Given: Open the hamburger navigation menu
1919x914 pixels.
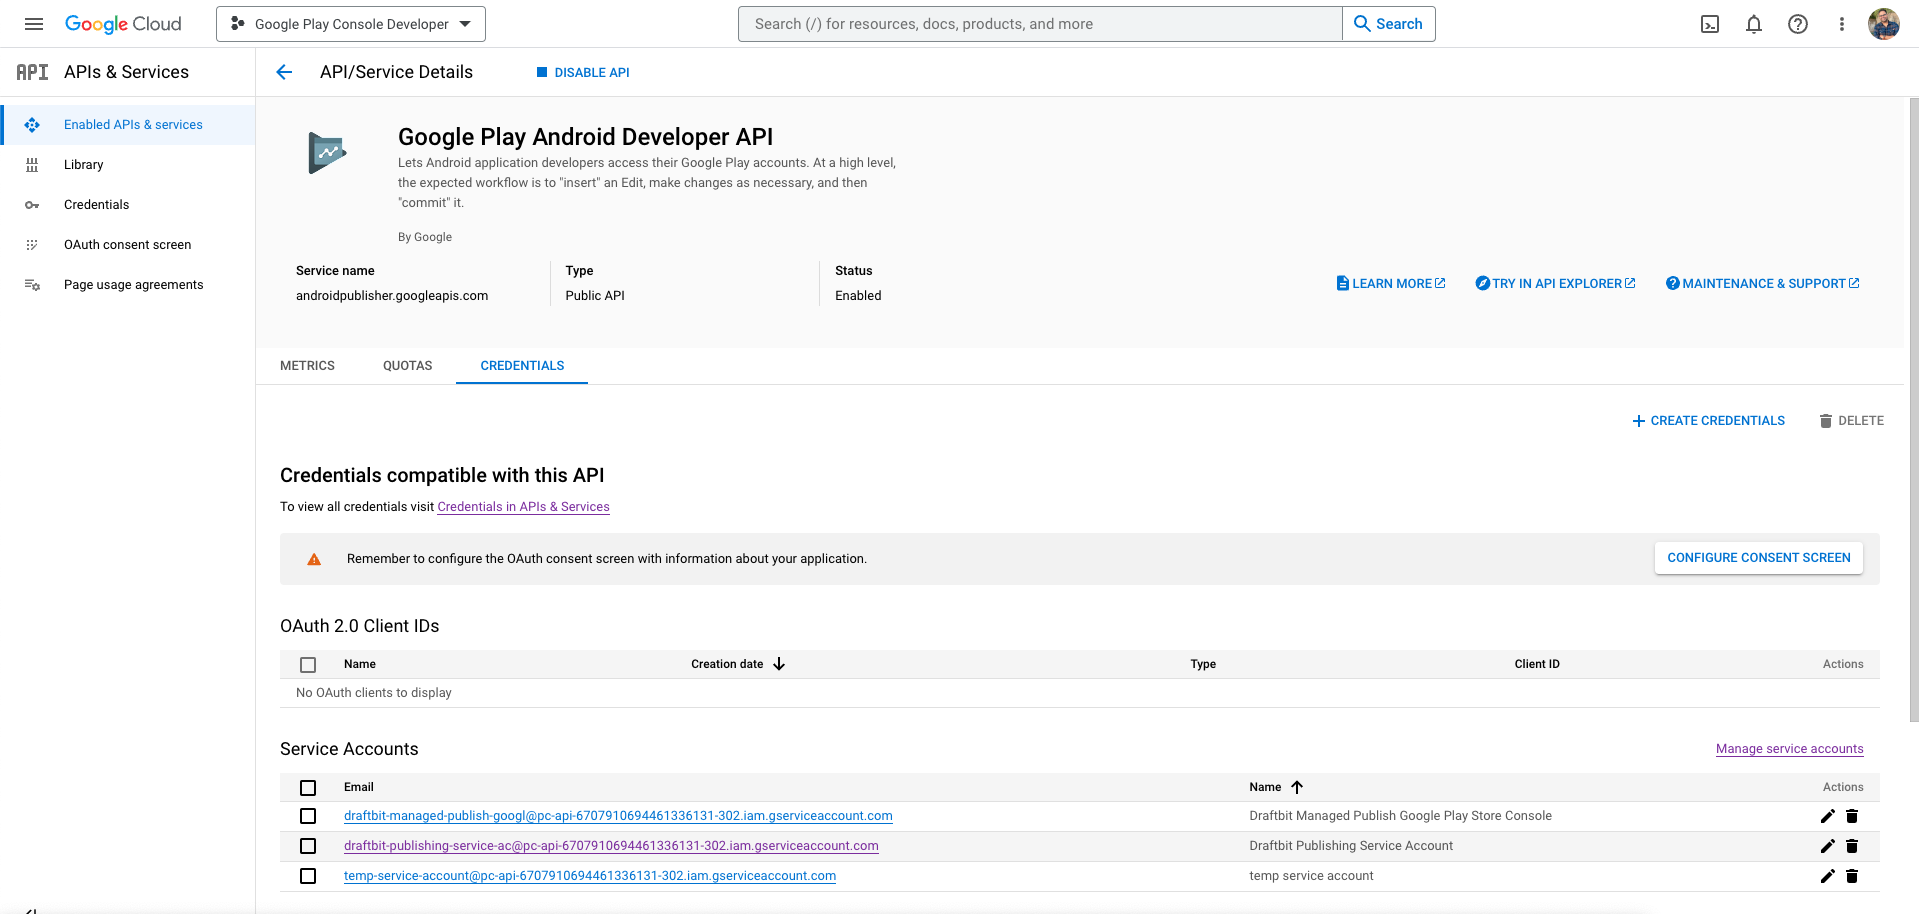Looking at the screenshot, I should (34, 24).
